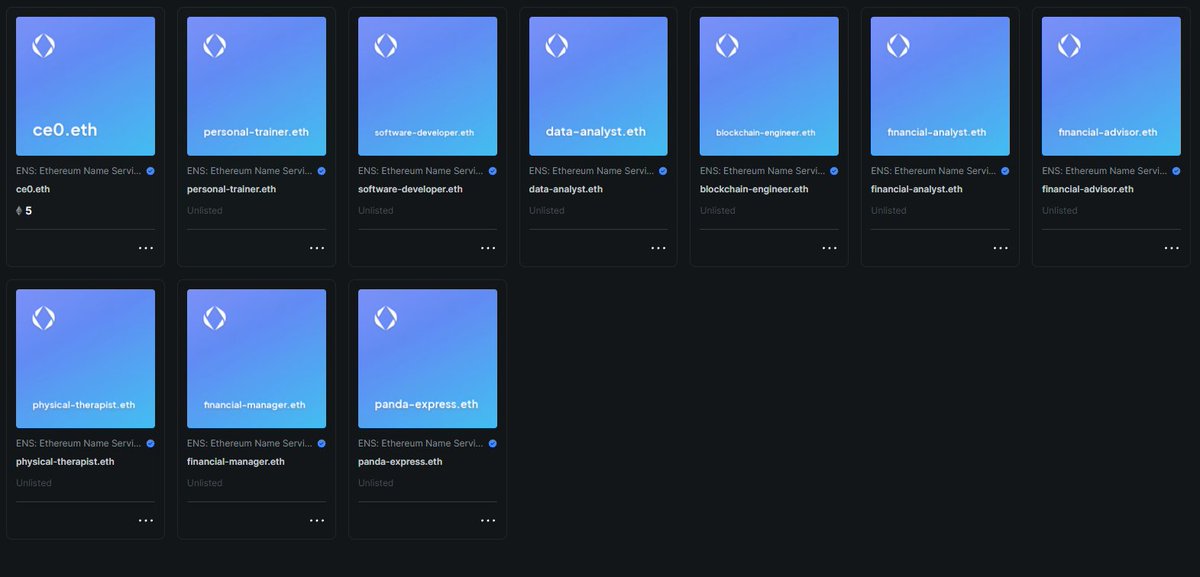Open ENS collection link on blockchain-engineer.eth card
The image size is (1200, 577).
click(x=763, y=171)
